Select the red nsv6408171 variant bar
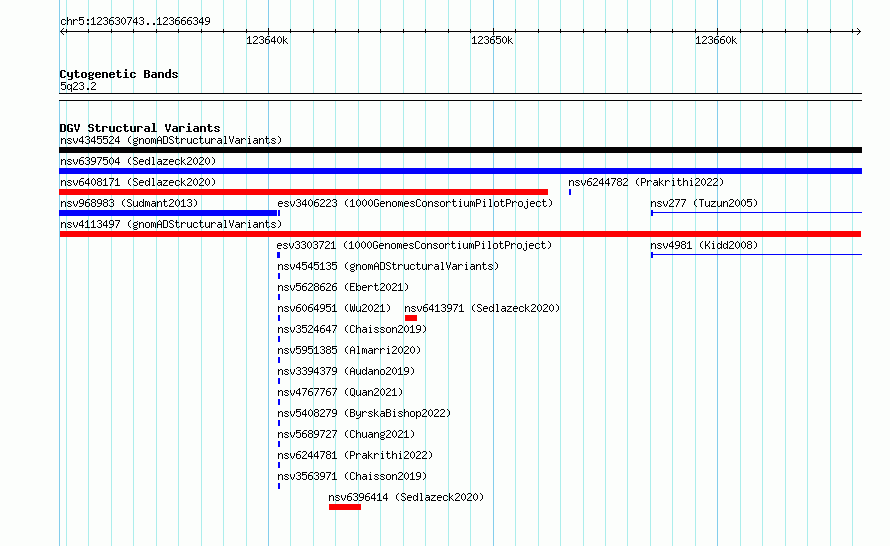This screenshot has width=890, height=546. 304,192
